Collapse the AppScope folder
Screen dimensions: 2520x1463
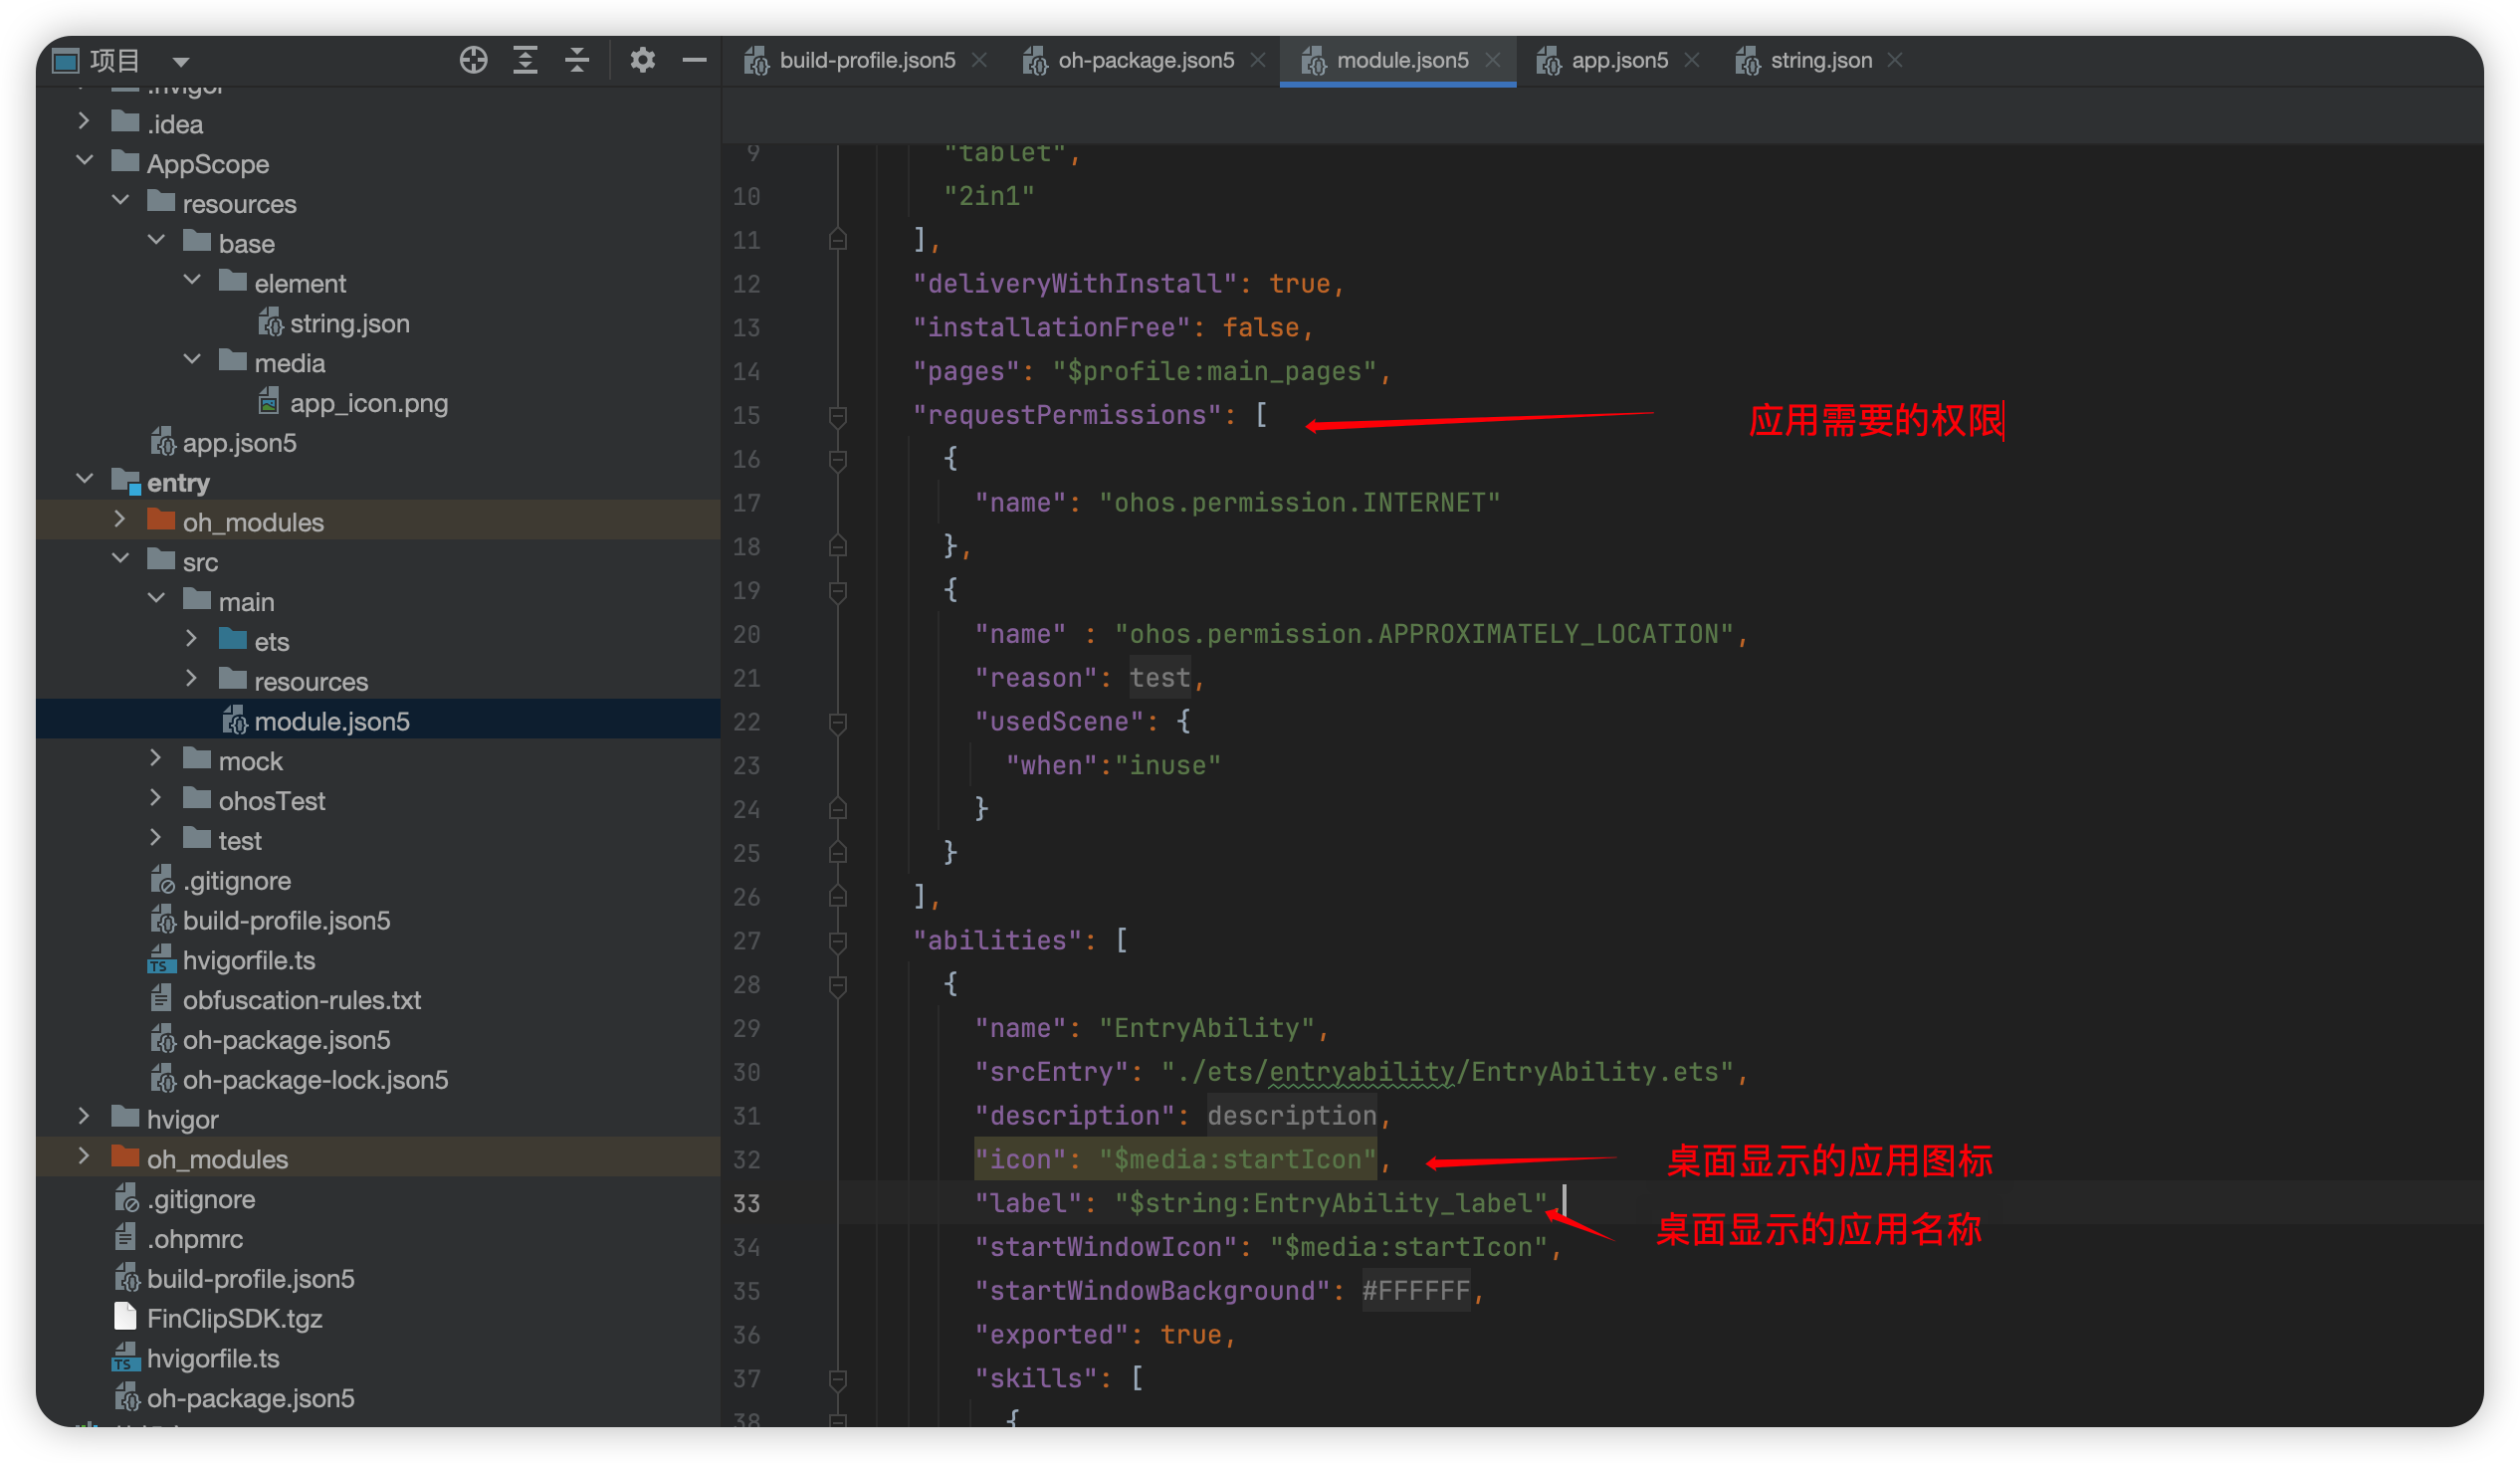(x=85, y=162)
